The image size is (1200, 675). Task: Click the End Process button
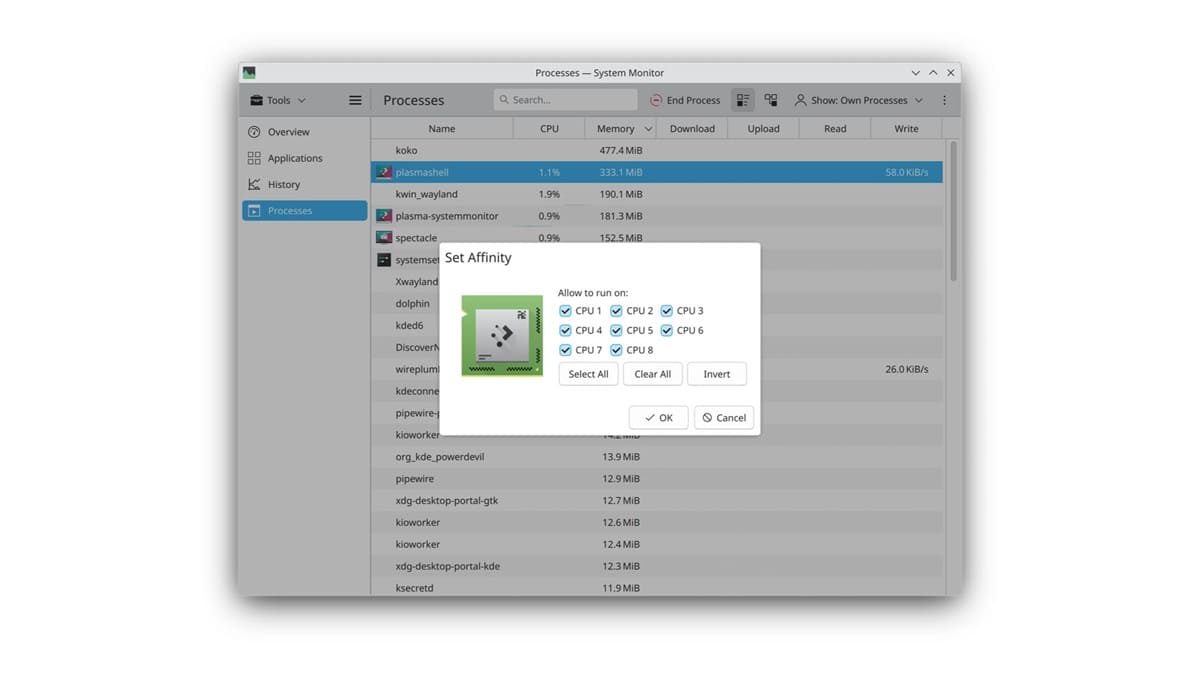point(685,100)
